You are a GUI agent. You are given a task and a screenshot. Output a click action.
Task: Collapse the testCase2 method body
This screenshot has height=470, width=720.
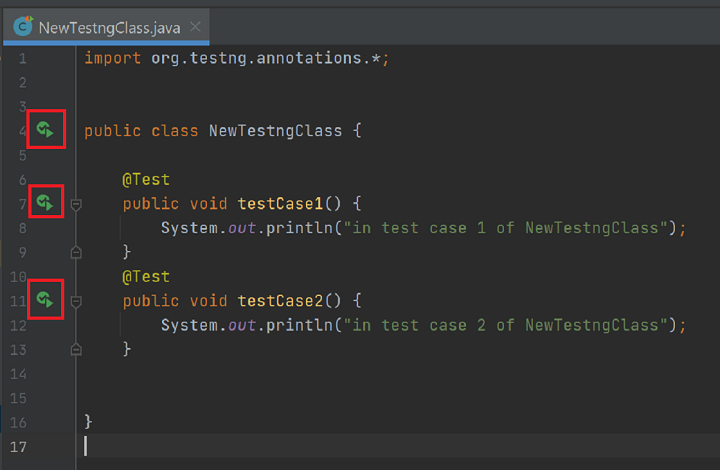pyautogui.click(x=76, y=300)
